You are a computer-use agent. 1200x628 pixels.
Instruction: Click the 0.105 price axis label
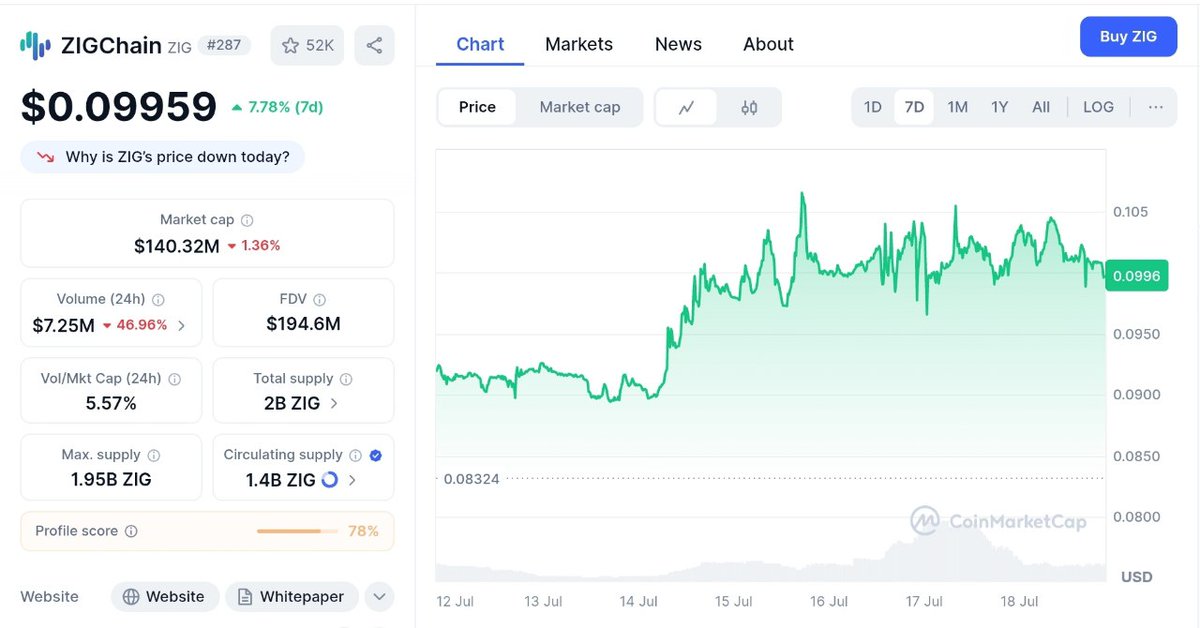point(1131,212)
